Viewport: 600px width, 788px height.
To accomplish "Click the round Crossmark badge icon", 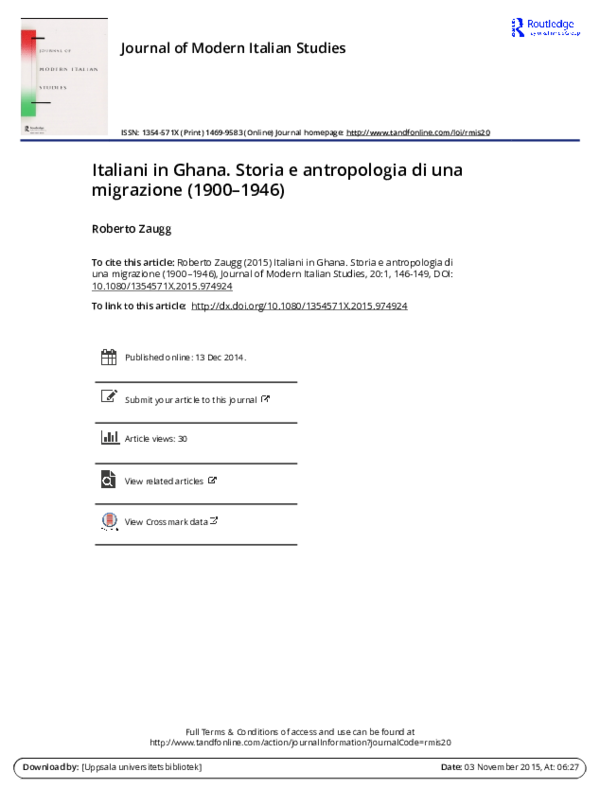I will click(x=110, y=519).
